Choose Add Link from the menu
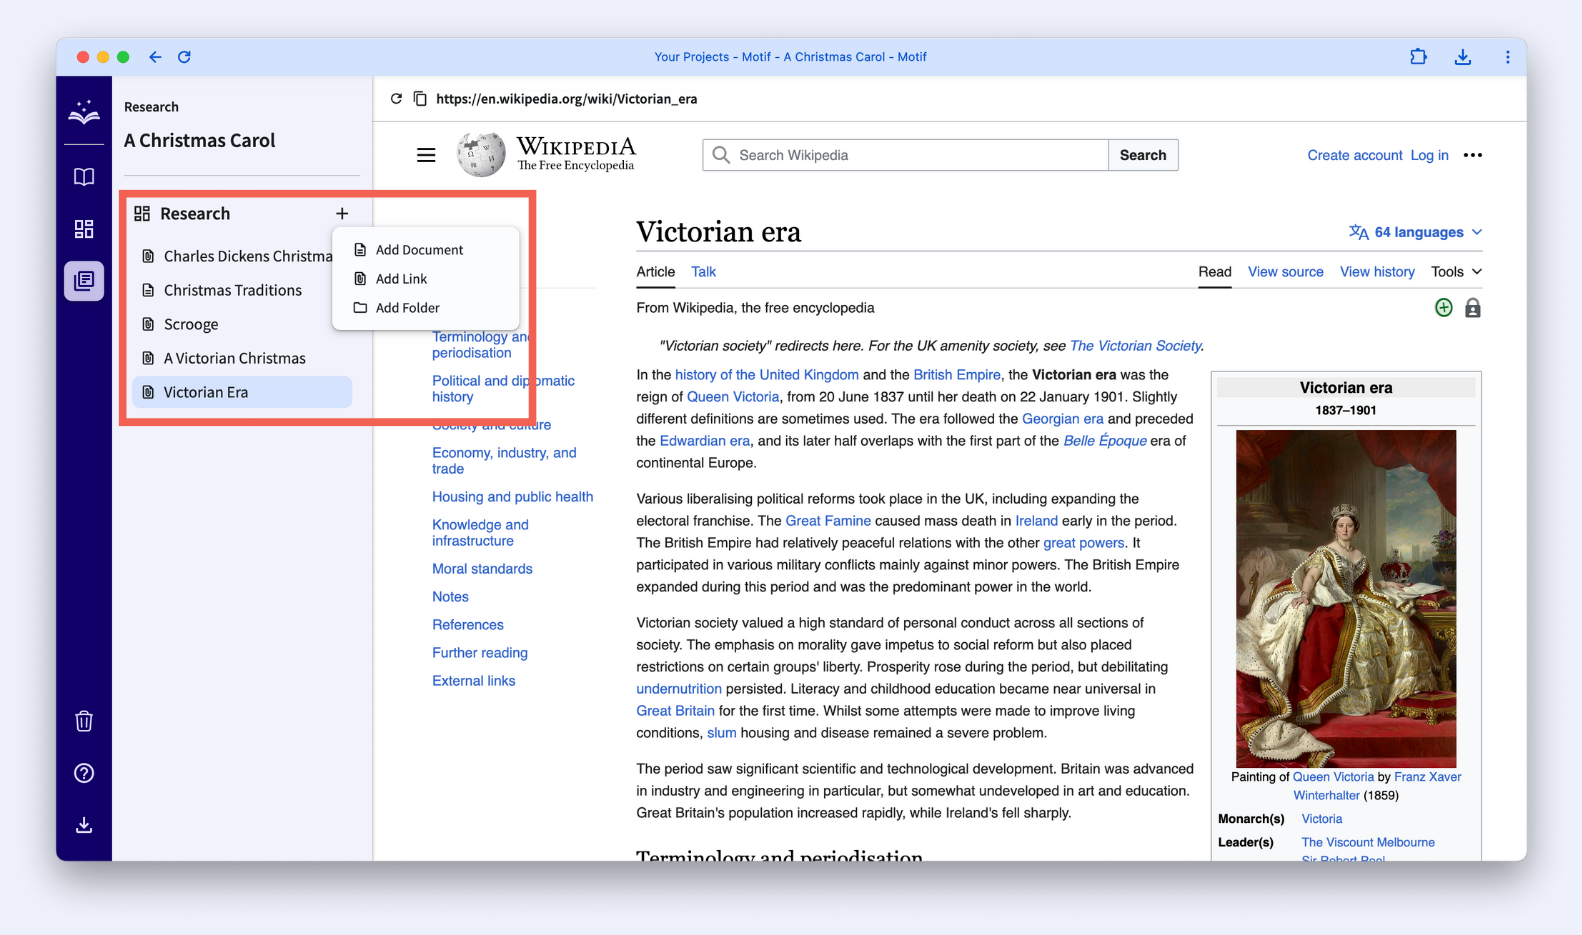 (426, 279)
